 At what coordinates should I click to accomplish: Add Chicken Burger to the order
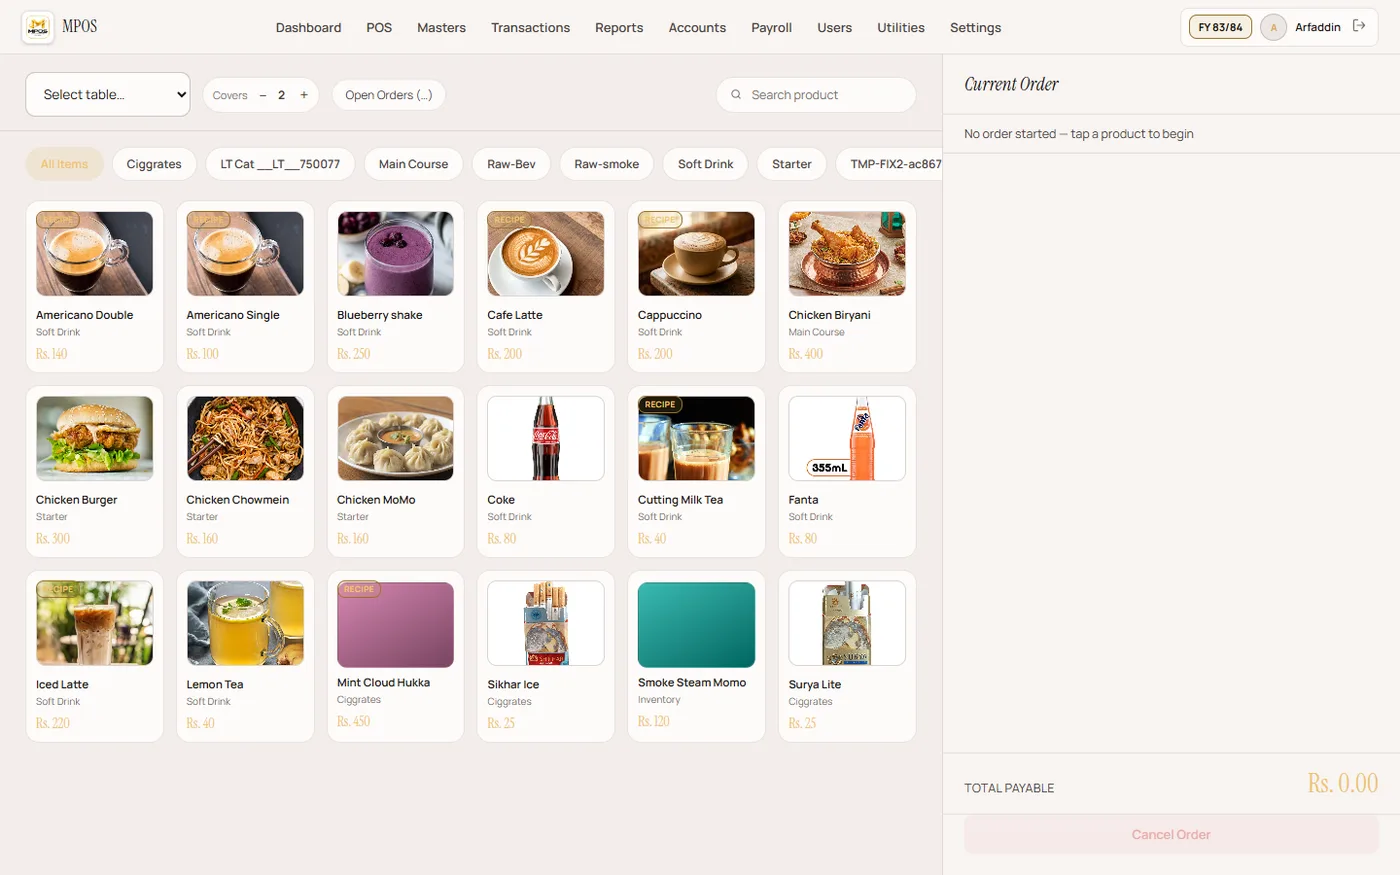click(x=95, y=472)
